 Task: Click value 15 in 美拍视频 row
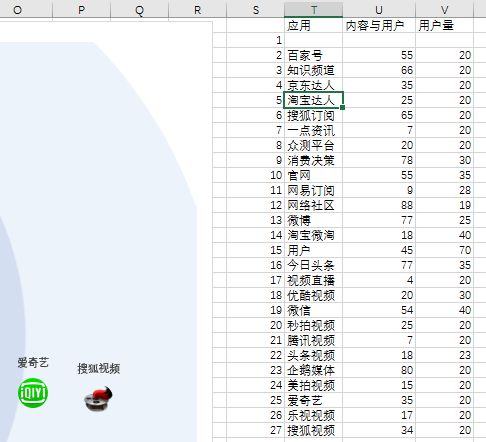407,385
